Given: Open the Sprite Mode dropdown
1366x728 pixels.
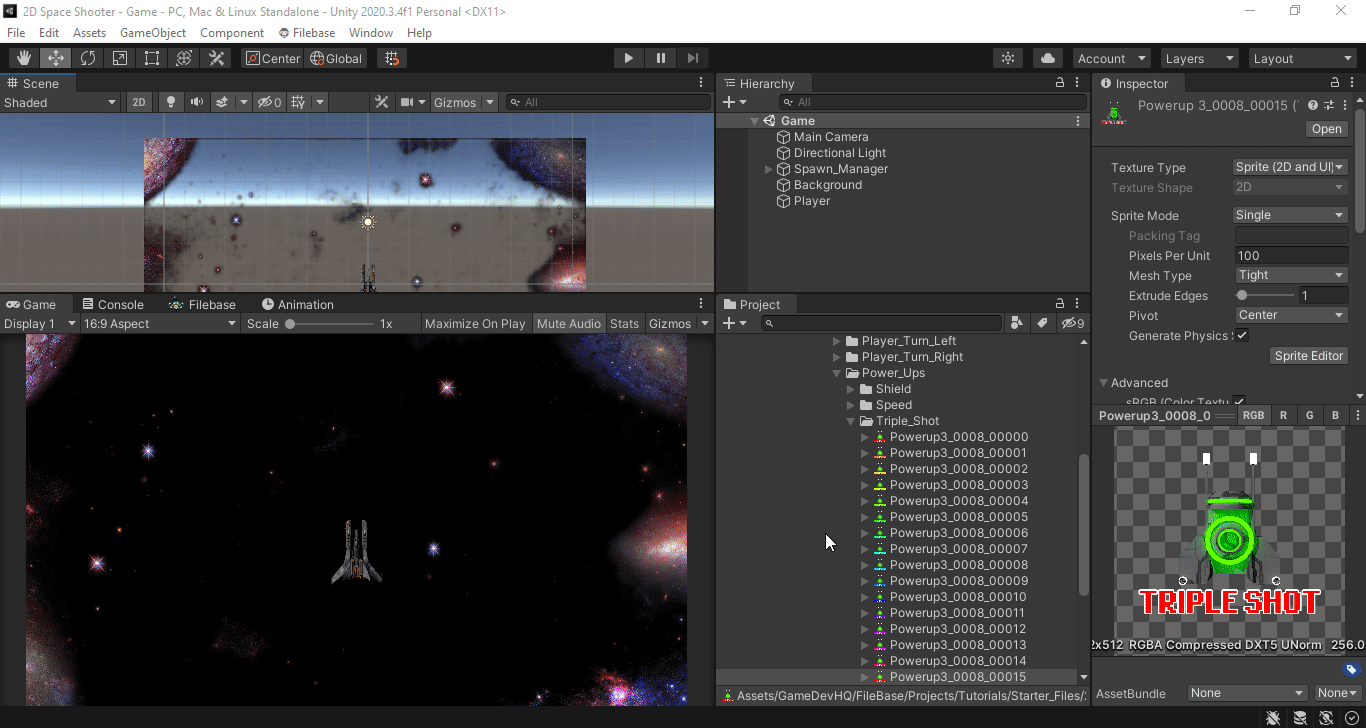Looking at the screenshot, I should (1291, 215).
